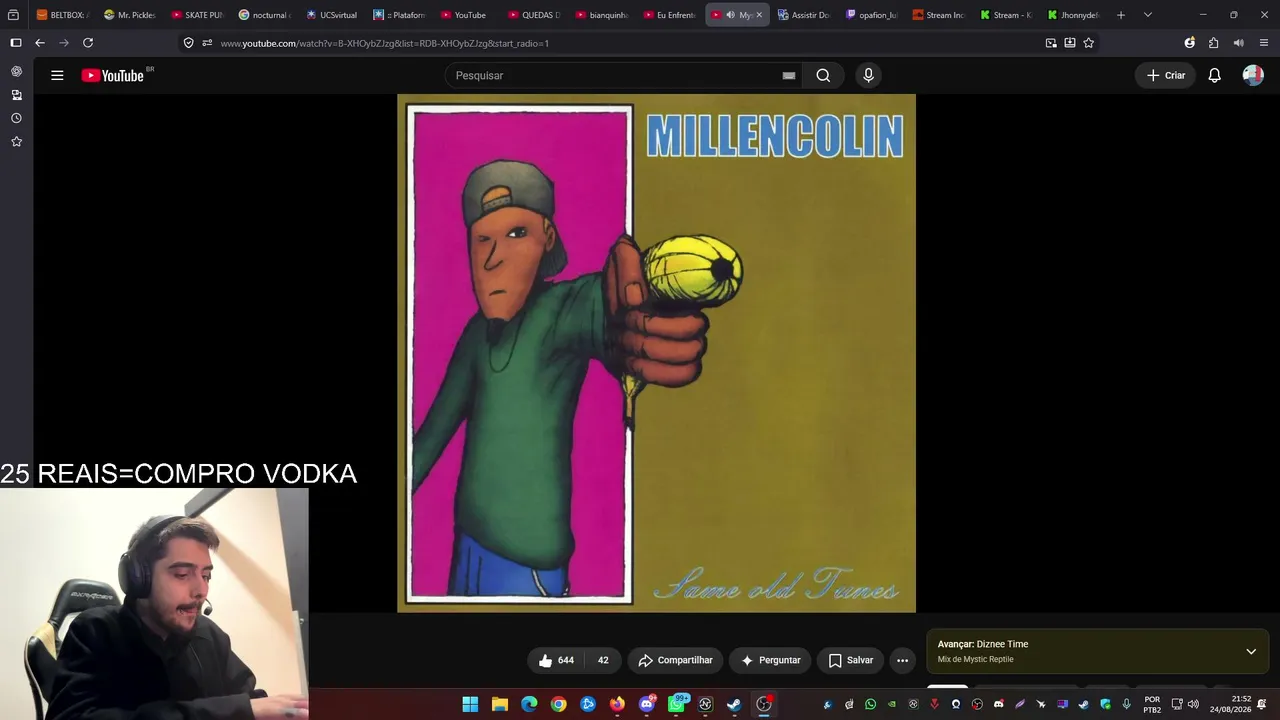Viewport: 1280px width, 720px height.
Task: Open the browser extensions puzzle icon
Action: [1213, 43]
